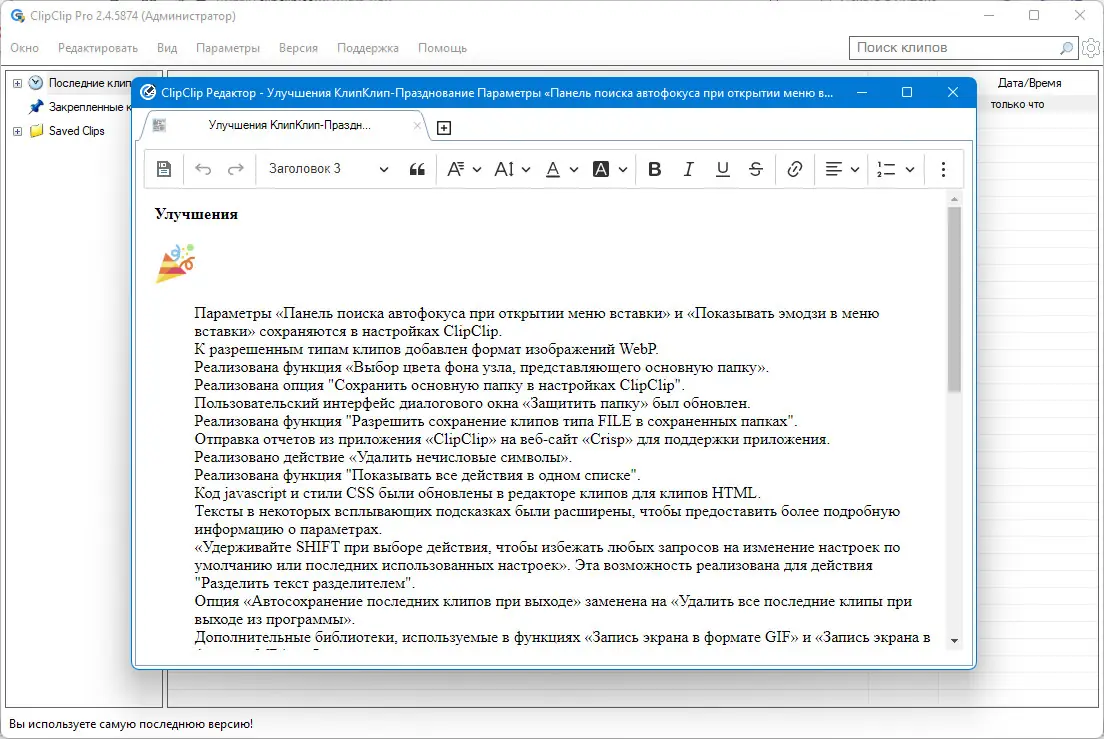Open numbered list style dropdown arrow
Viewport: 1104px width, 739px height.
(x=910, y=170)
